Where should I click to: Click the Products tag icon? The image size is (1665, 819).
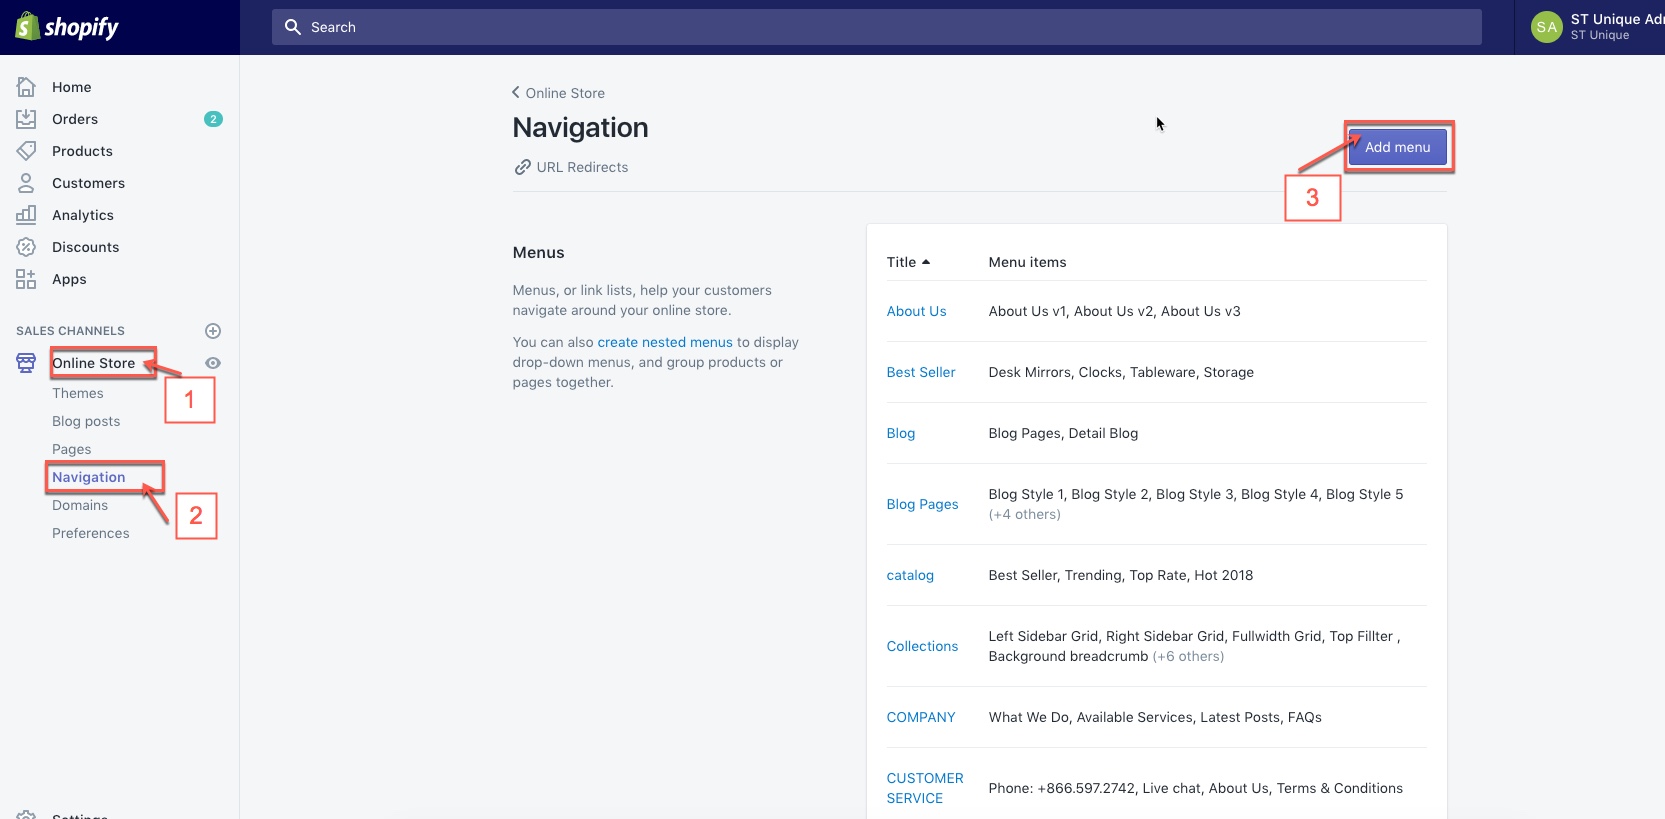26,151
